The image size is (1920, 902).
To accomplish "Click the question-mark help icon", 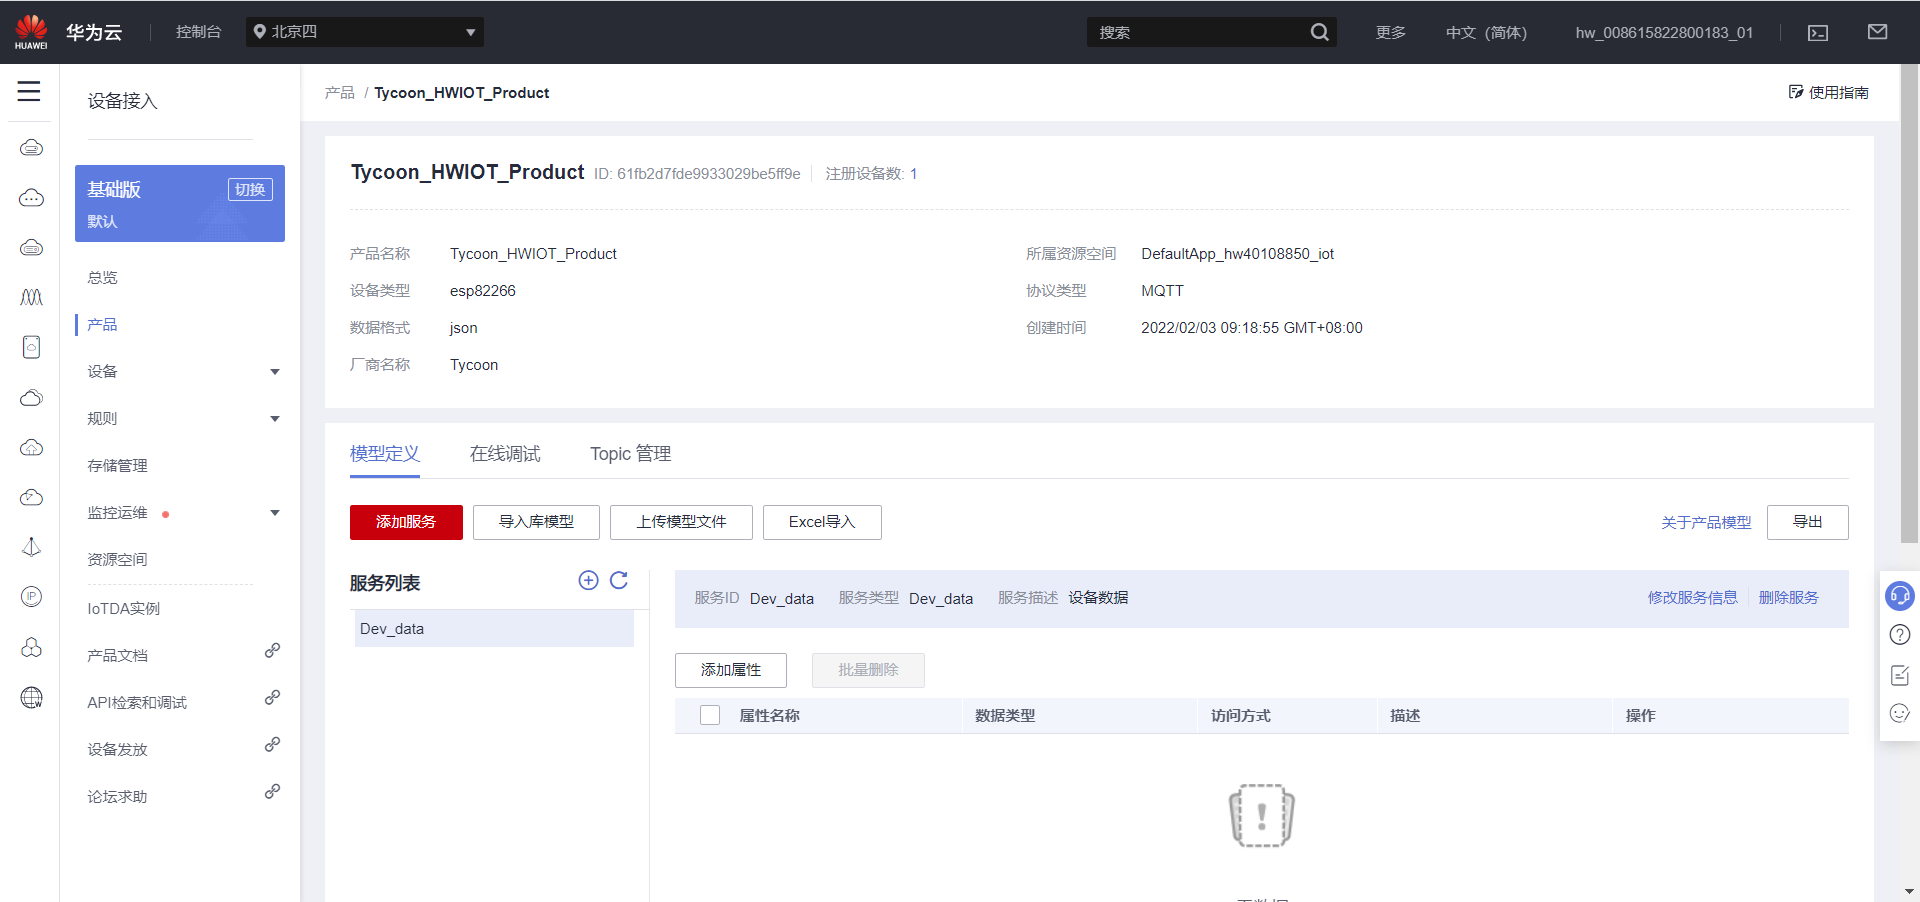I will [x=1900, y=635].
